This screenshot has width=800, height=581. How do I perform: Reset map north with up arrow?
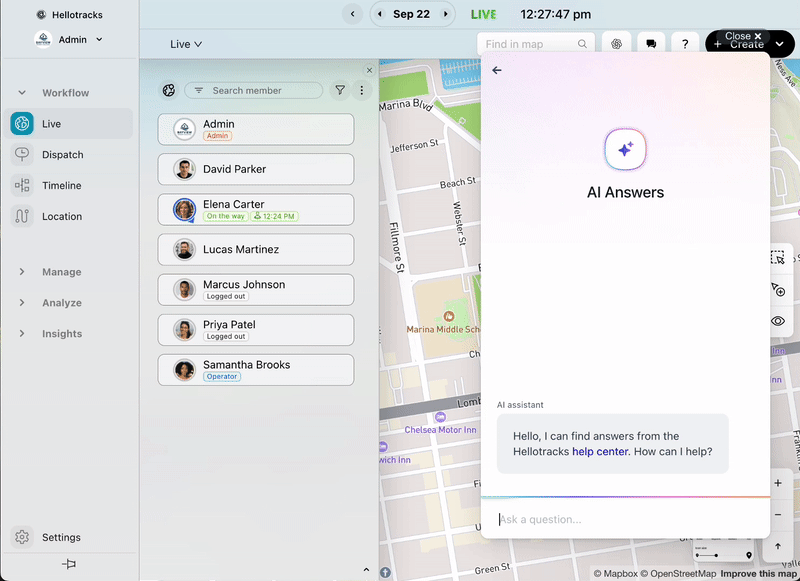pos(778,546)
